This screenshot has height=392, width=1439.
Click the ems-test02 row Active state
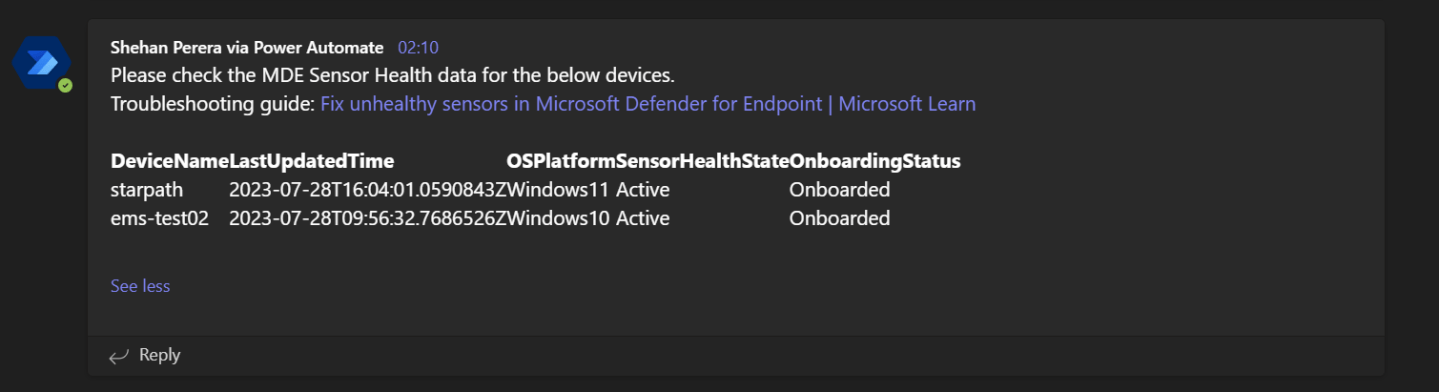(643, 218)
